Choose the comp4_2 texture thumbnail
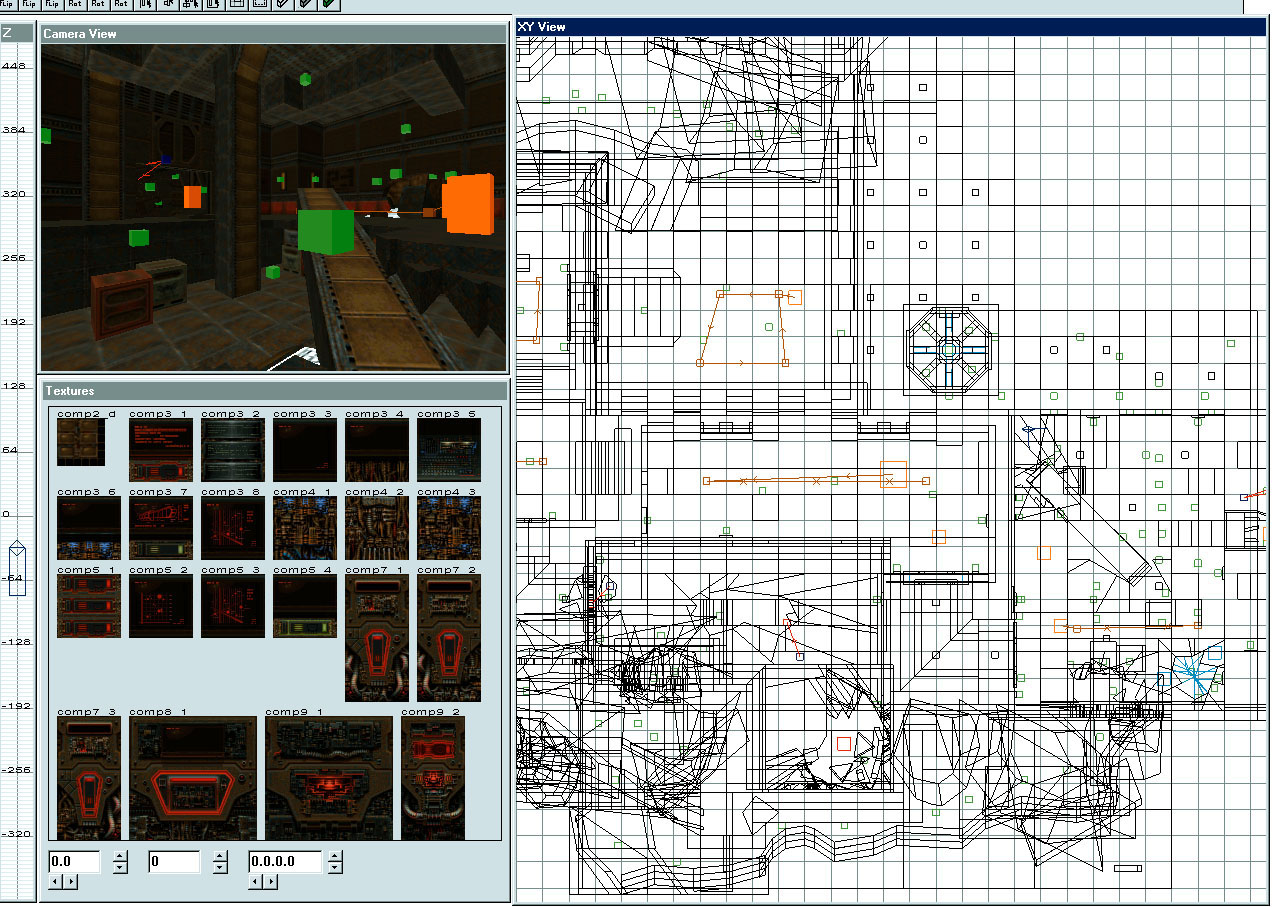The width and height of the screenshot is (1280, 907). [377, 528]
